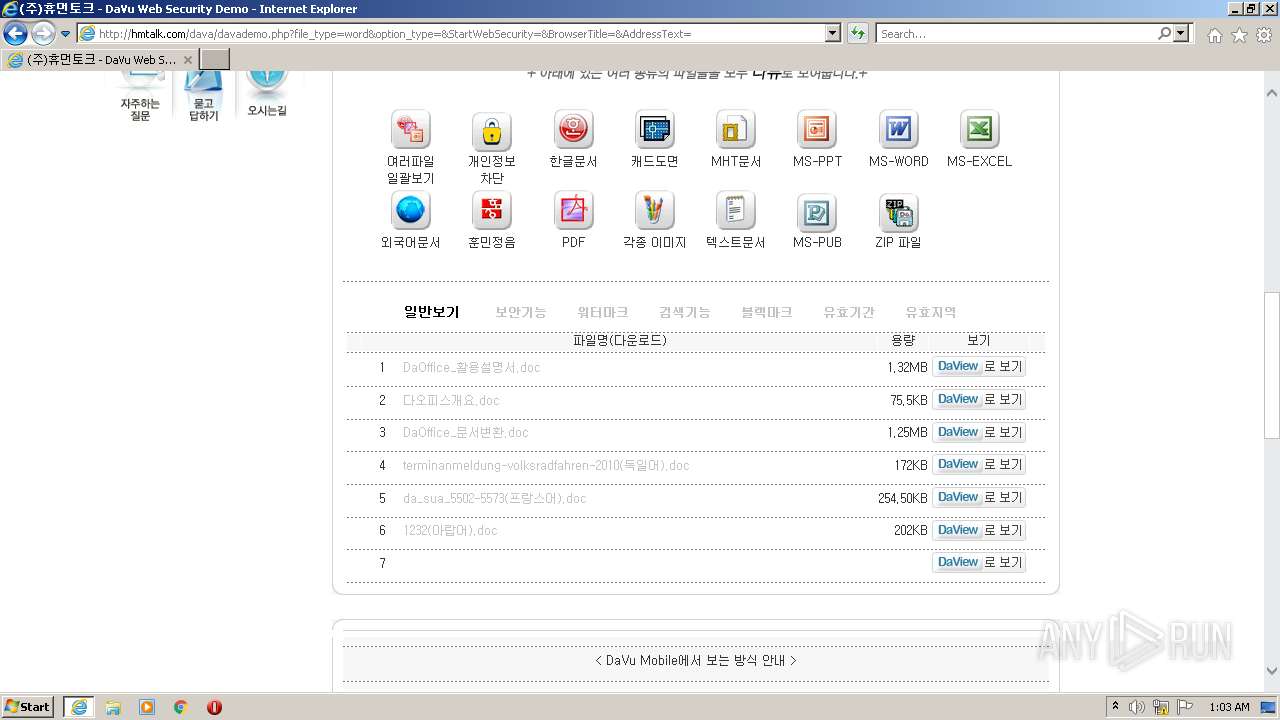
Task: View DaOffice_문서변환.doc with DaView
Action: pos(979,433)
